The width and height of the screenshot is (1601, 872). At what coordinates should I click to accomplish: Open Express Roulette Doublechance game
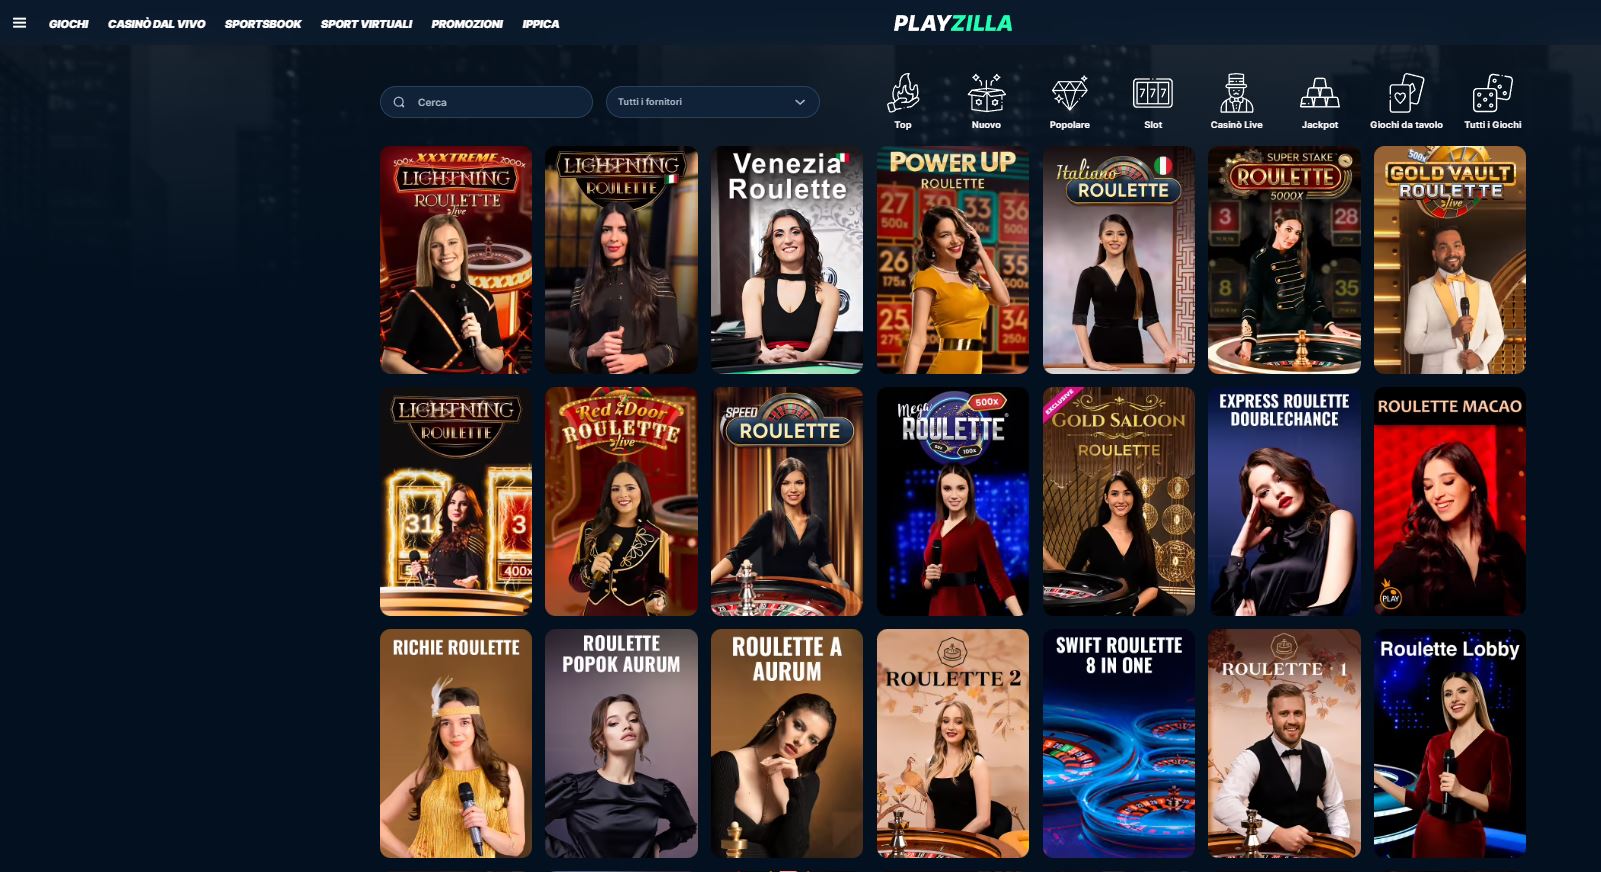(1284, 502)
